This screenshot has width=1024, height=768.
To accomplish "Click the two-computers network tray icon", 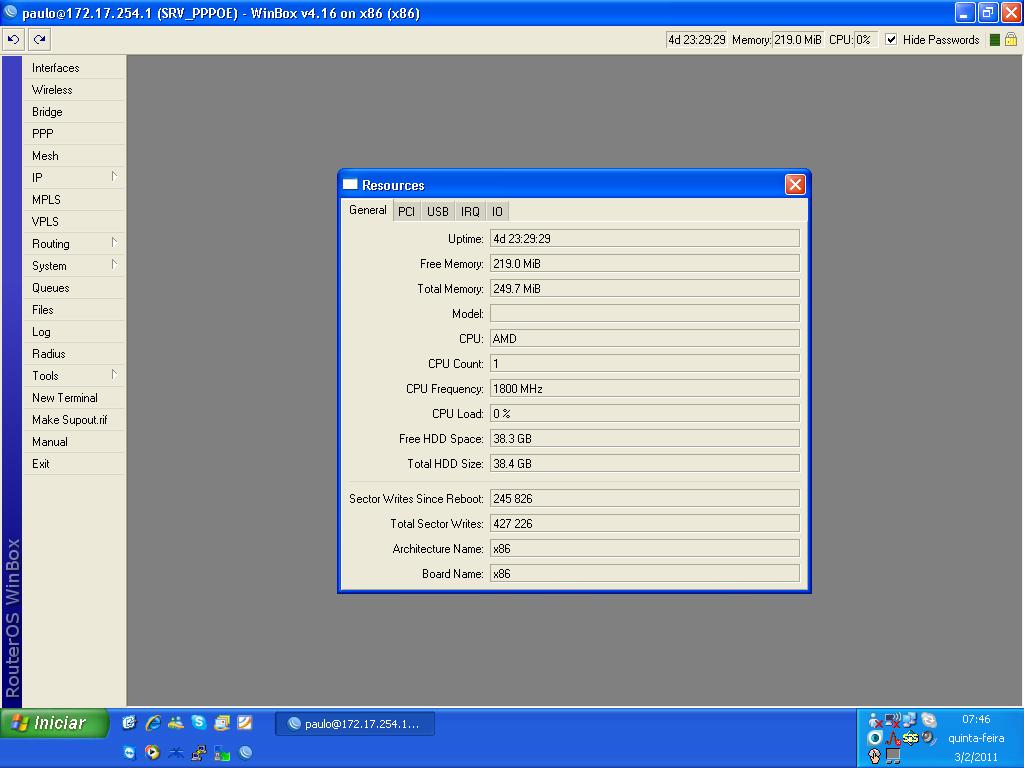I will point(909,720).
